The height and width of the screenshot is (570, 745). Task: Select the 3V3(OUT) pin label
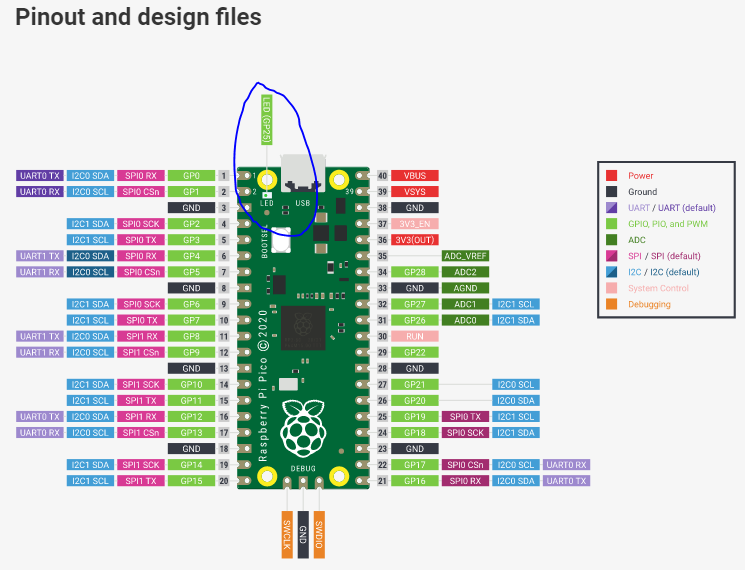pos(415,240)
